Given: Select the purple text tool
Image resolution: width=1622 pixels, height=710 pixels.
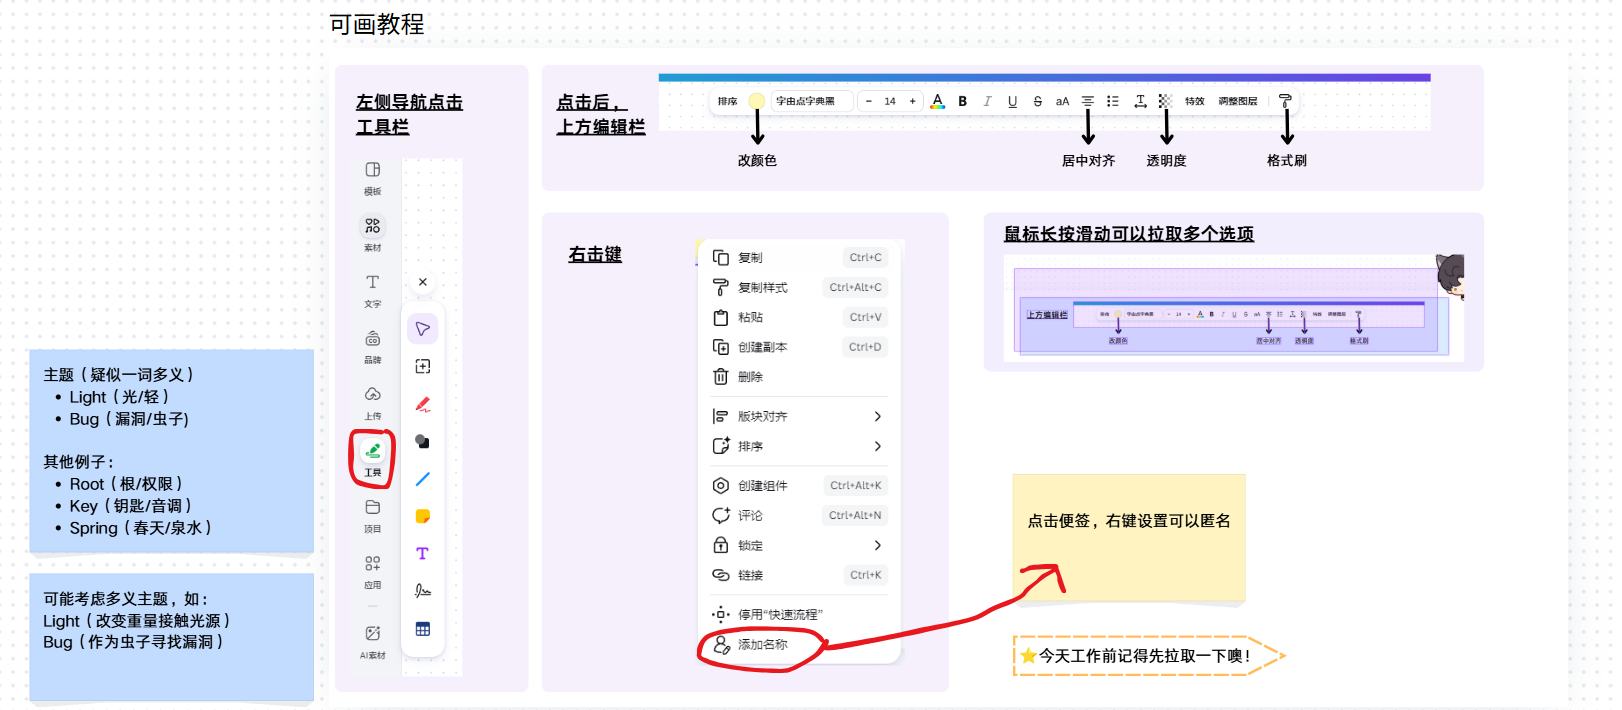Looking at the screenshot, I should pyautogui.click(x=423, y=554).
